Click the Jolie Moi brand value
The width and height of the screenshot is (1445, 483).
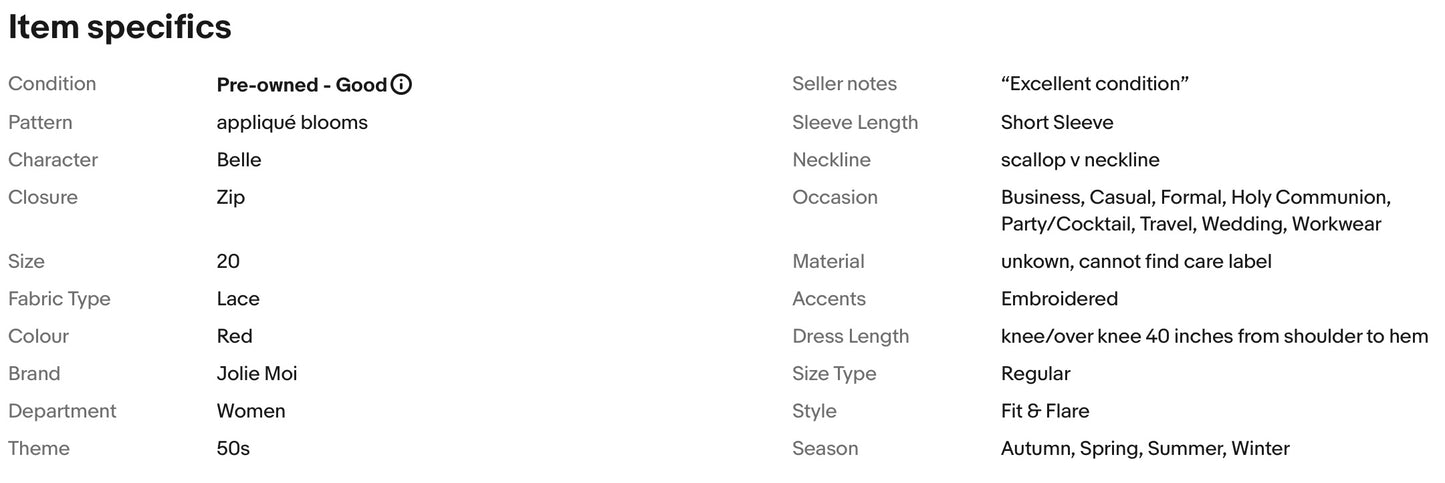click(257, 374)
